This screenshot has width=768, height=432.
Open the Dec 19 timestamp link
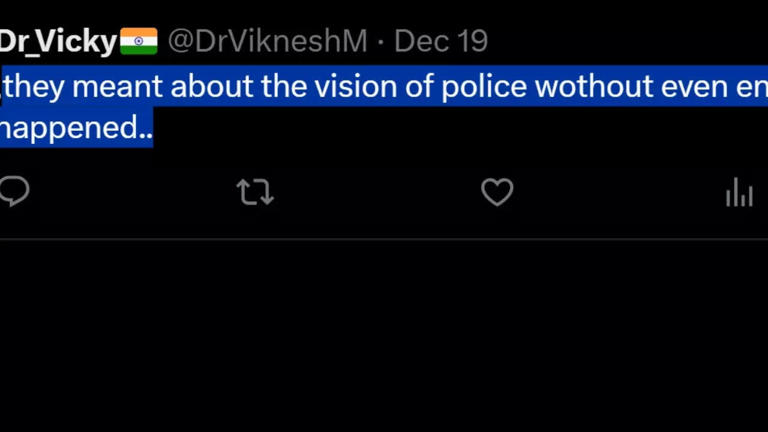click(x=441, y=42)
